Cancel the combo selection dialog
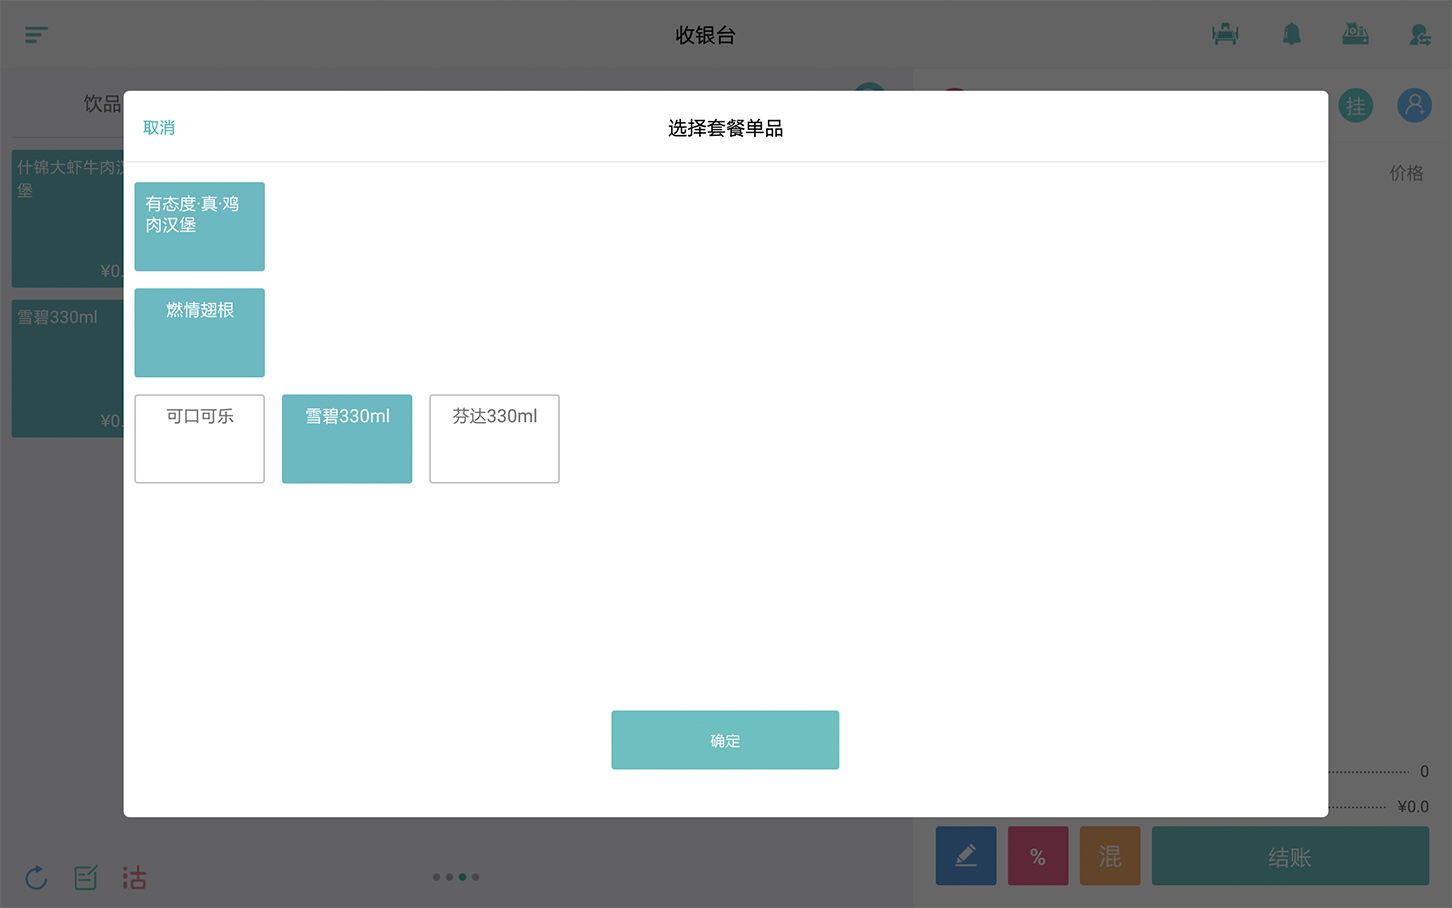Screen dimensions: 1452x908 [x=159, y=127]
